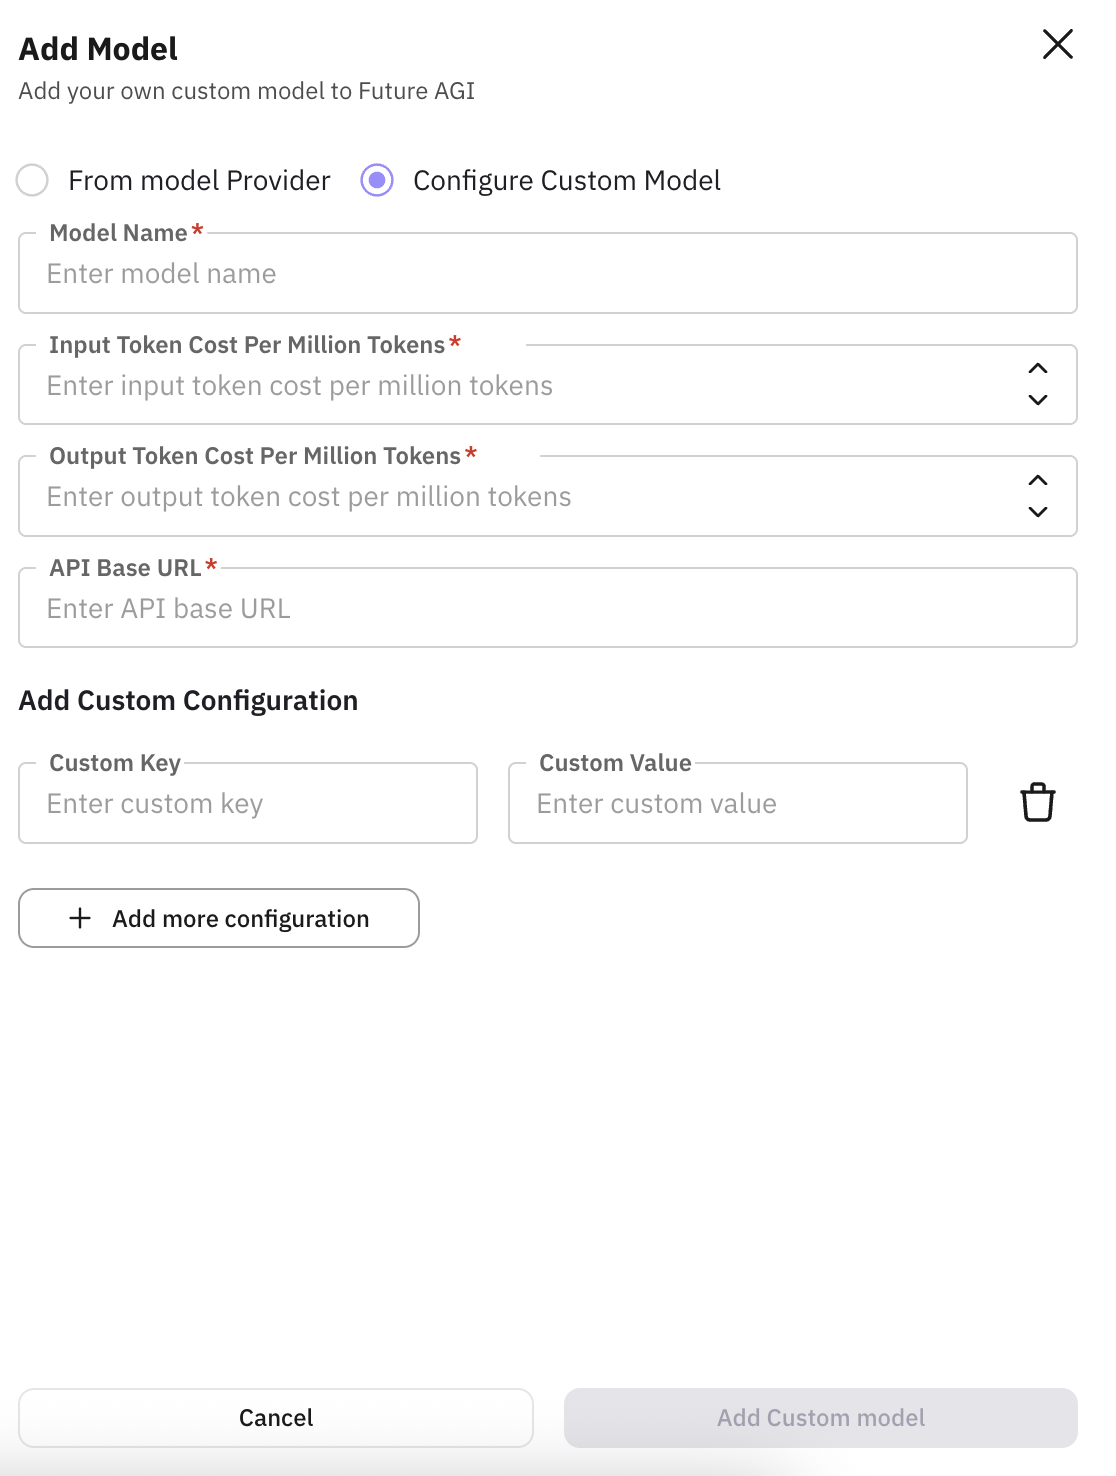Cancel adding the model

(276, 1417)
